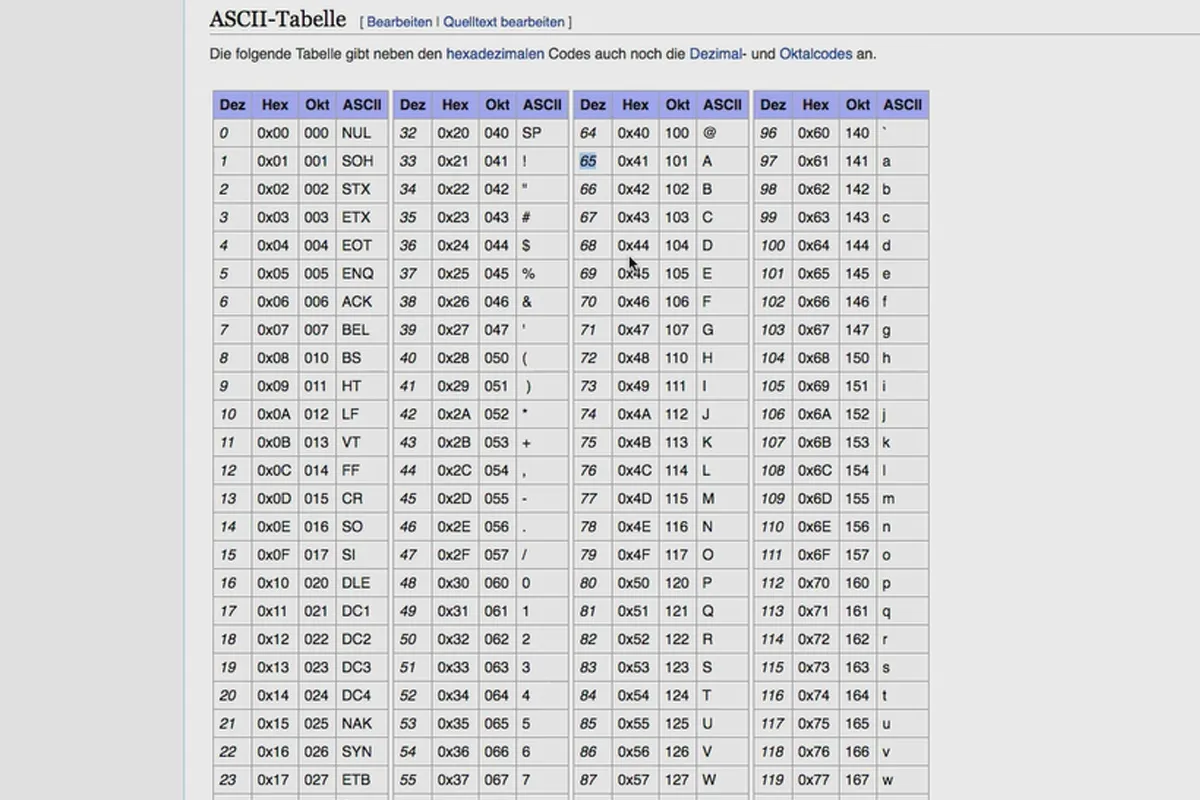
Task: Click the DLE ASCII cell
Action: pyautogui.click(x=362, y=583)
